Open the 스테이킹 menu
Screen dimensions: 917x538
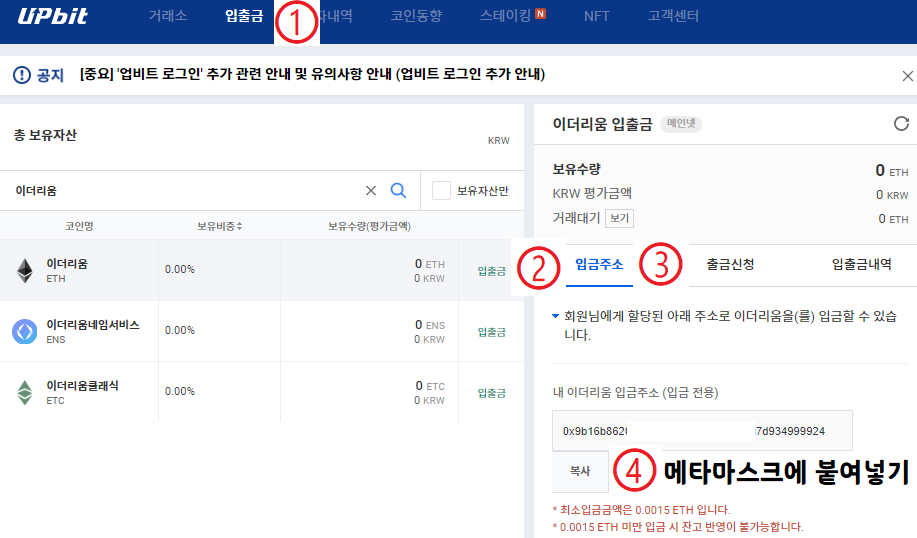(x=505, y=16)
